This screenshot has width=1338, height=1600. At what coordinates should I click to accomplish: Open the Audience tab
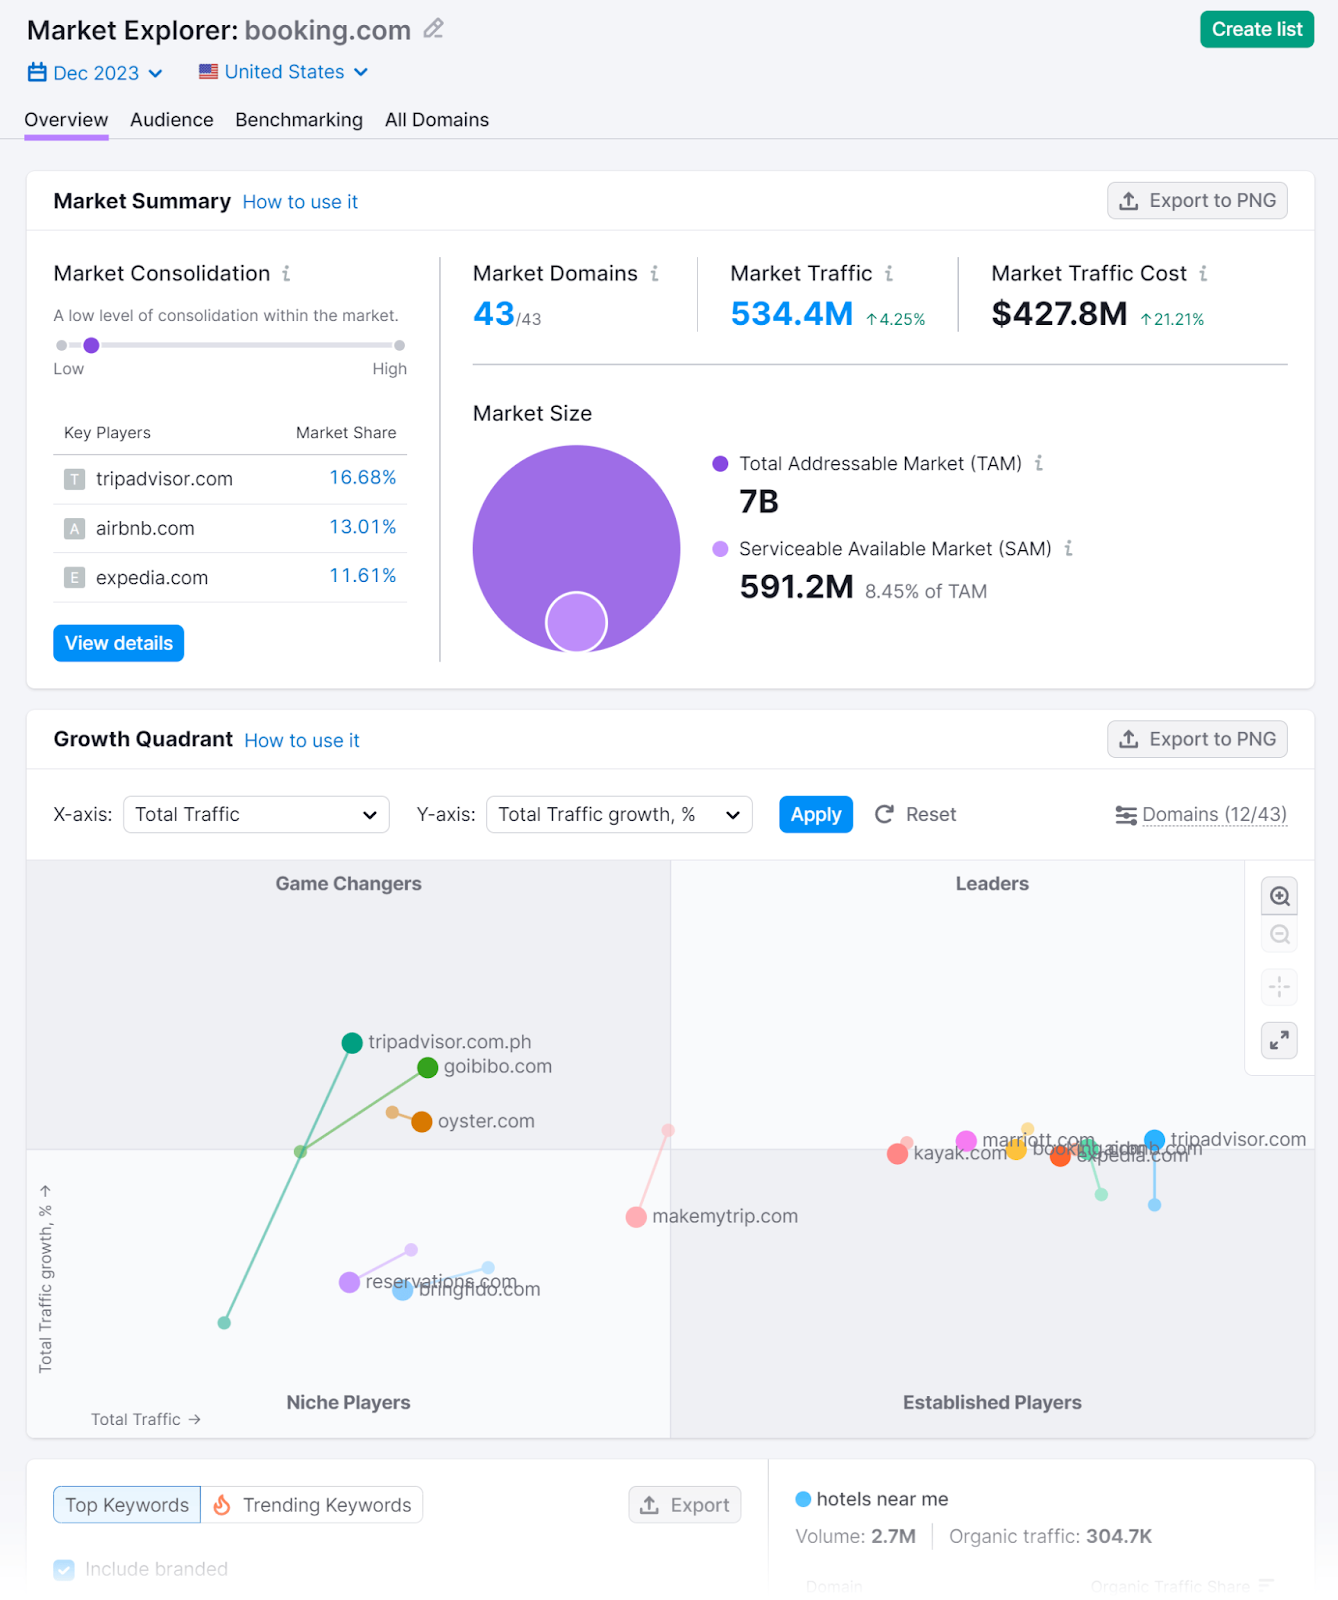tap(172, 120)
